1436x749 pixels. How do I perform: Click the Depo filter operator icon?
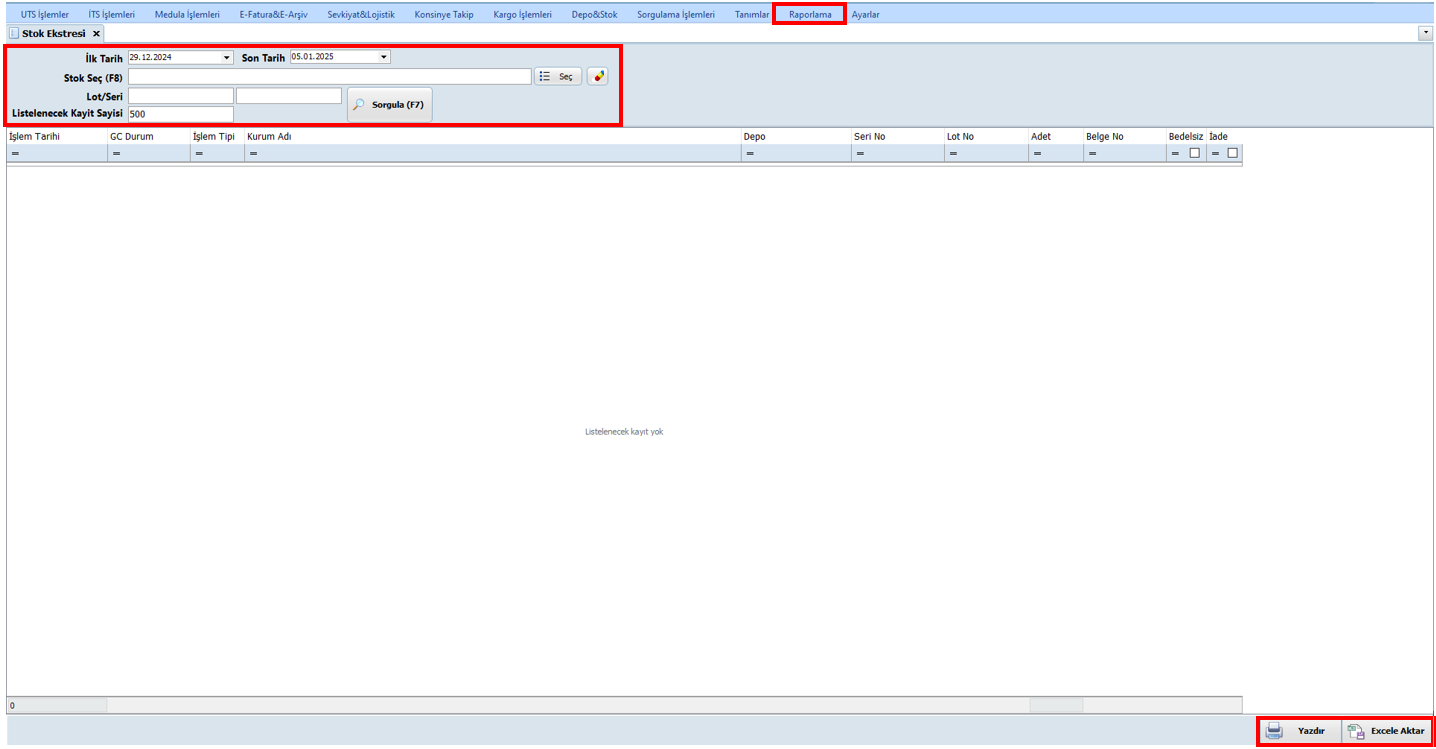coord(749,153)
